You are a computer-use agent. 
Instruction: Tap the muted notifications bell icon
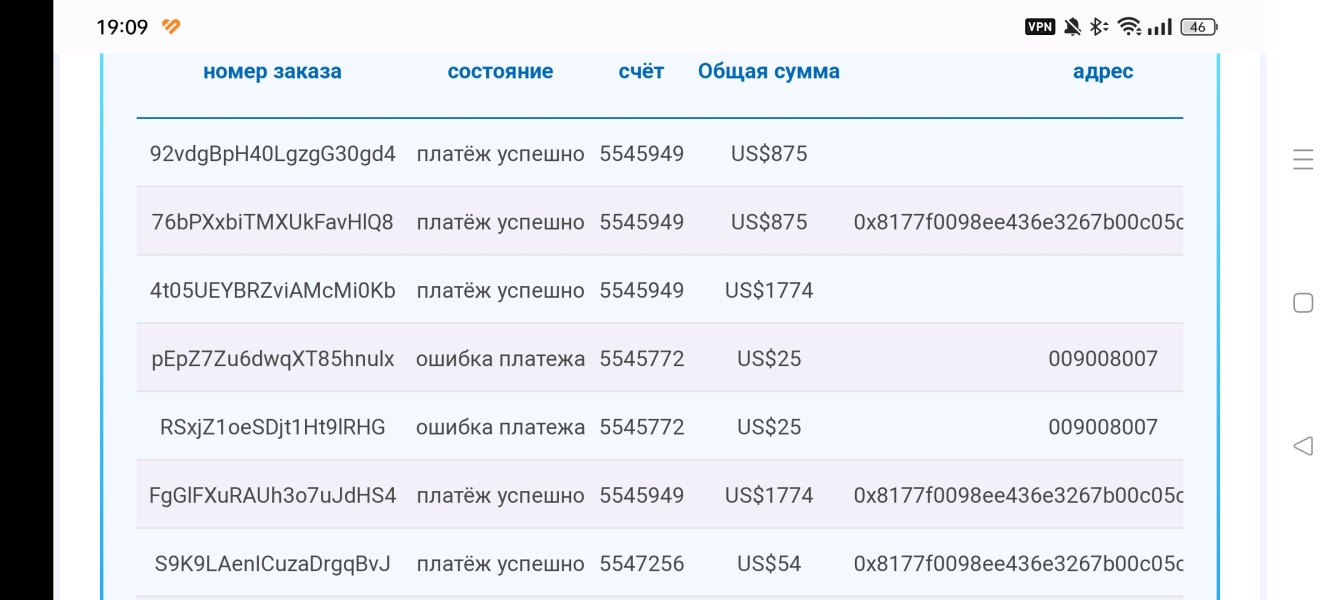pos(1072,27)
